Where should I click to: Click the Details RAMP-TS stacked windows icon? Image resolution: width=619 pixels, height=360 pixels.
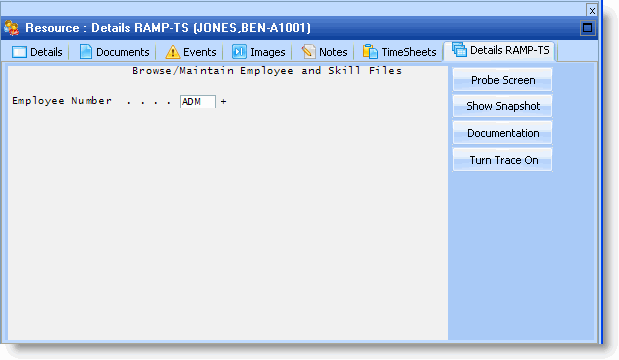point(459,50)
